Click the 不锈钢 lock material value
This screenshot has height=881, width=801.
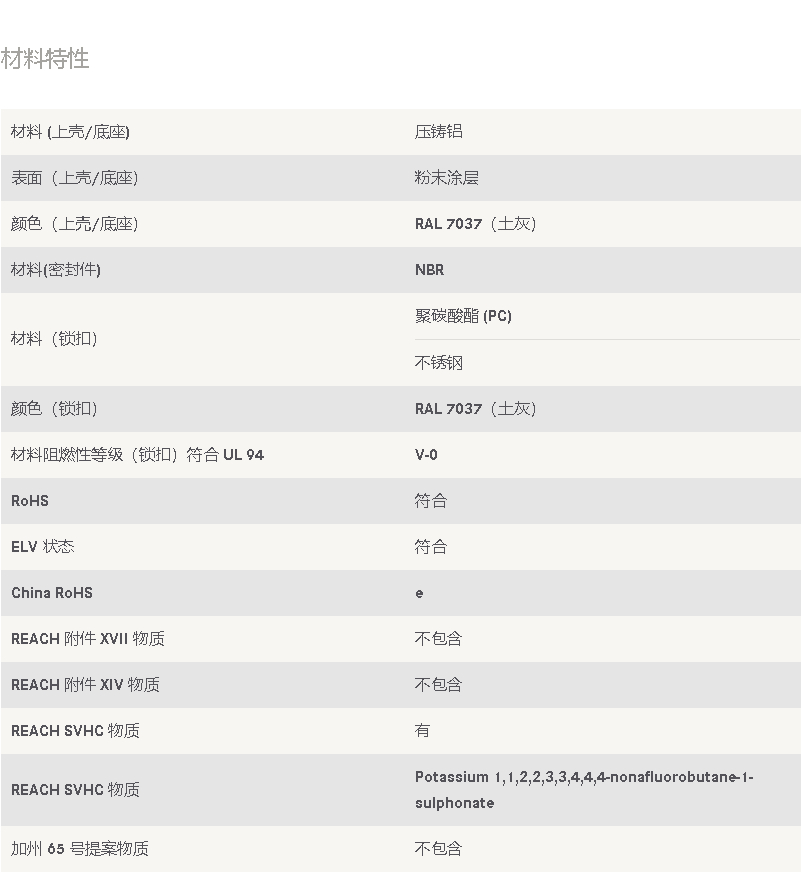click(439, 362)
